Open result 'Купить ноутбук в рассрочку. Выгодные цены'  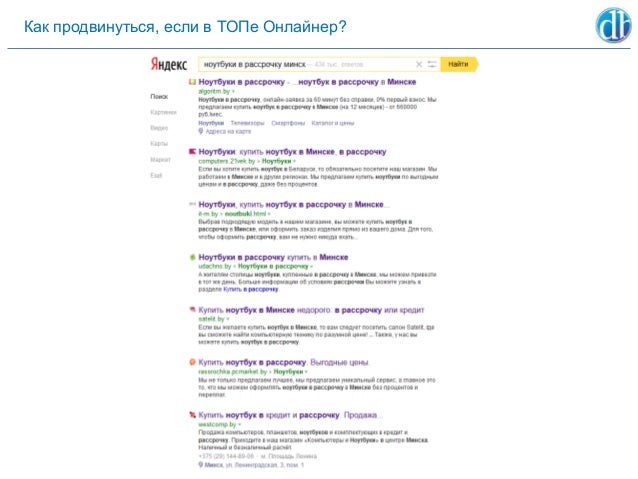click(284, 362)
